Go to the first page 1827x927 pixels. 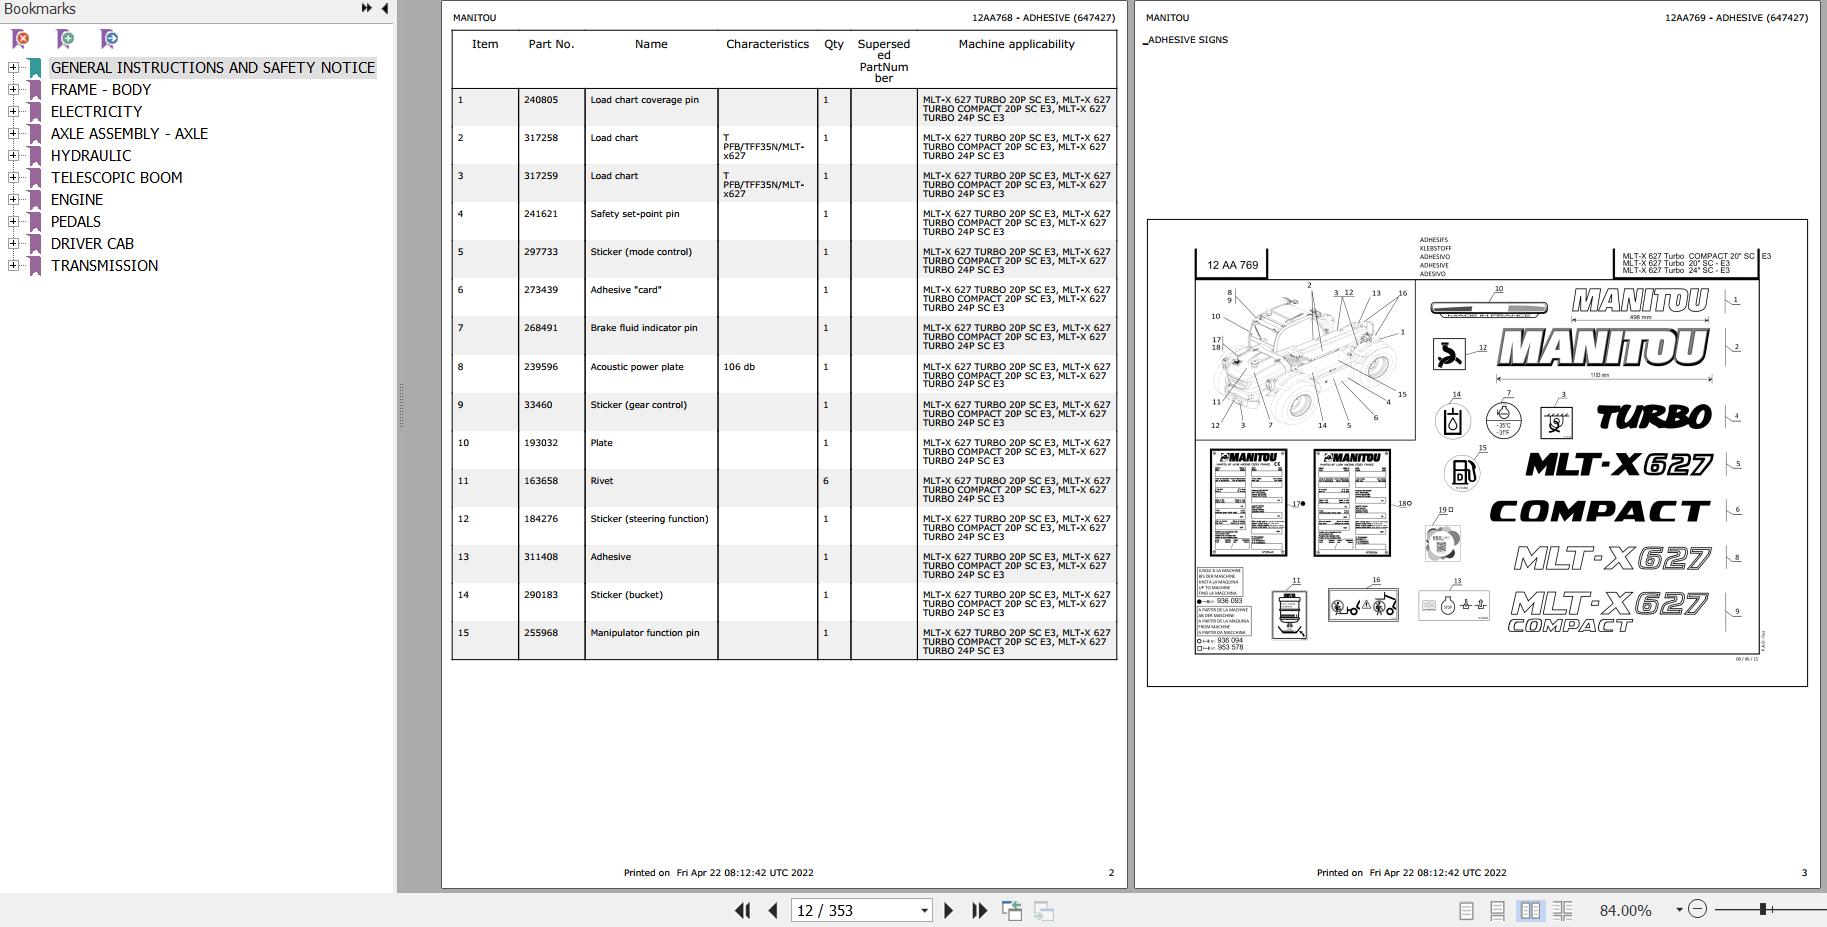(742, 910)
